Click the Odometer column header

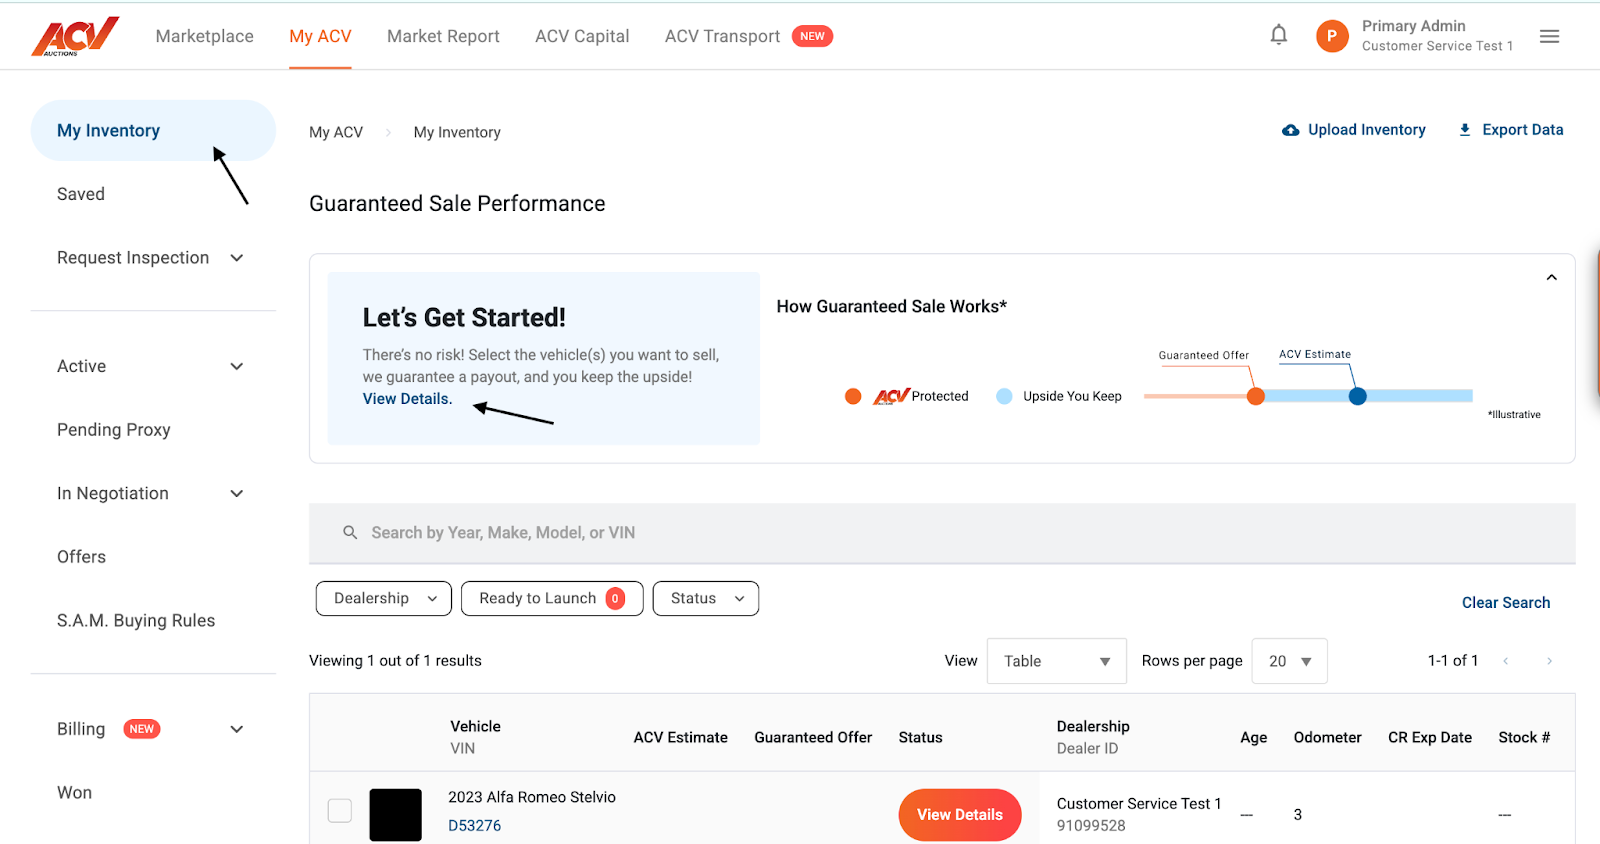(x=1327, y=738)
